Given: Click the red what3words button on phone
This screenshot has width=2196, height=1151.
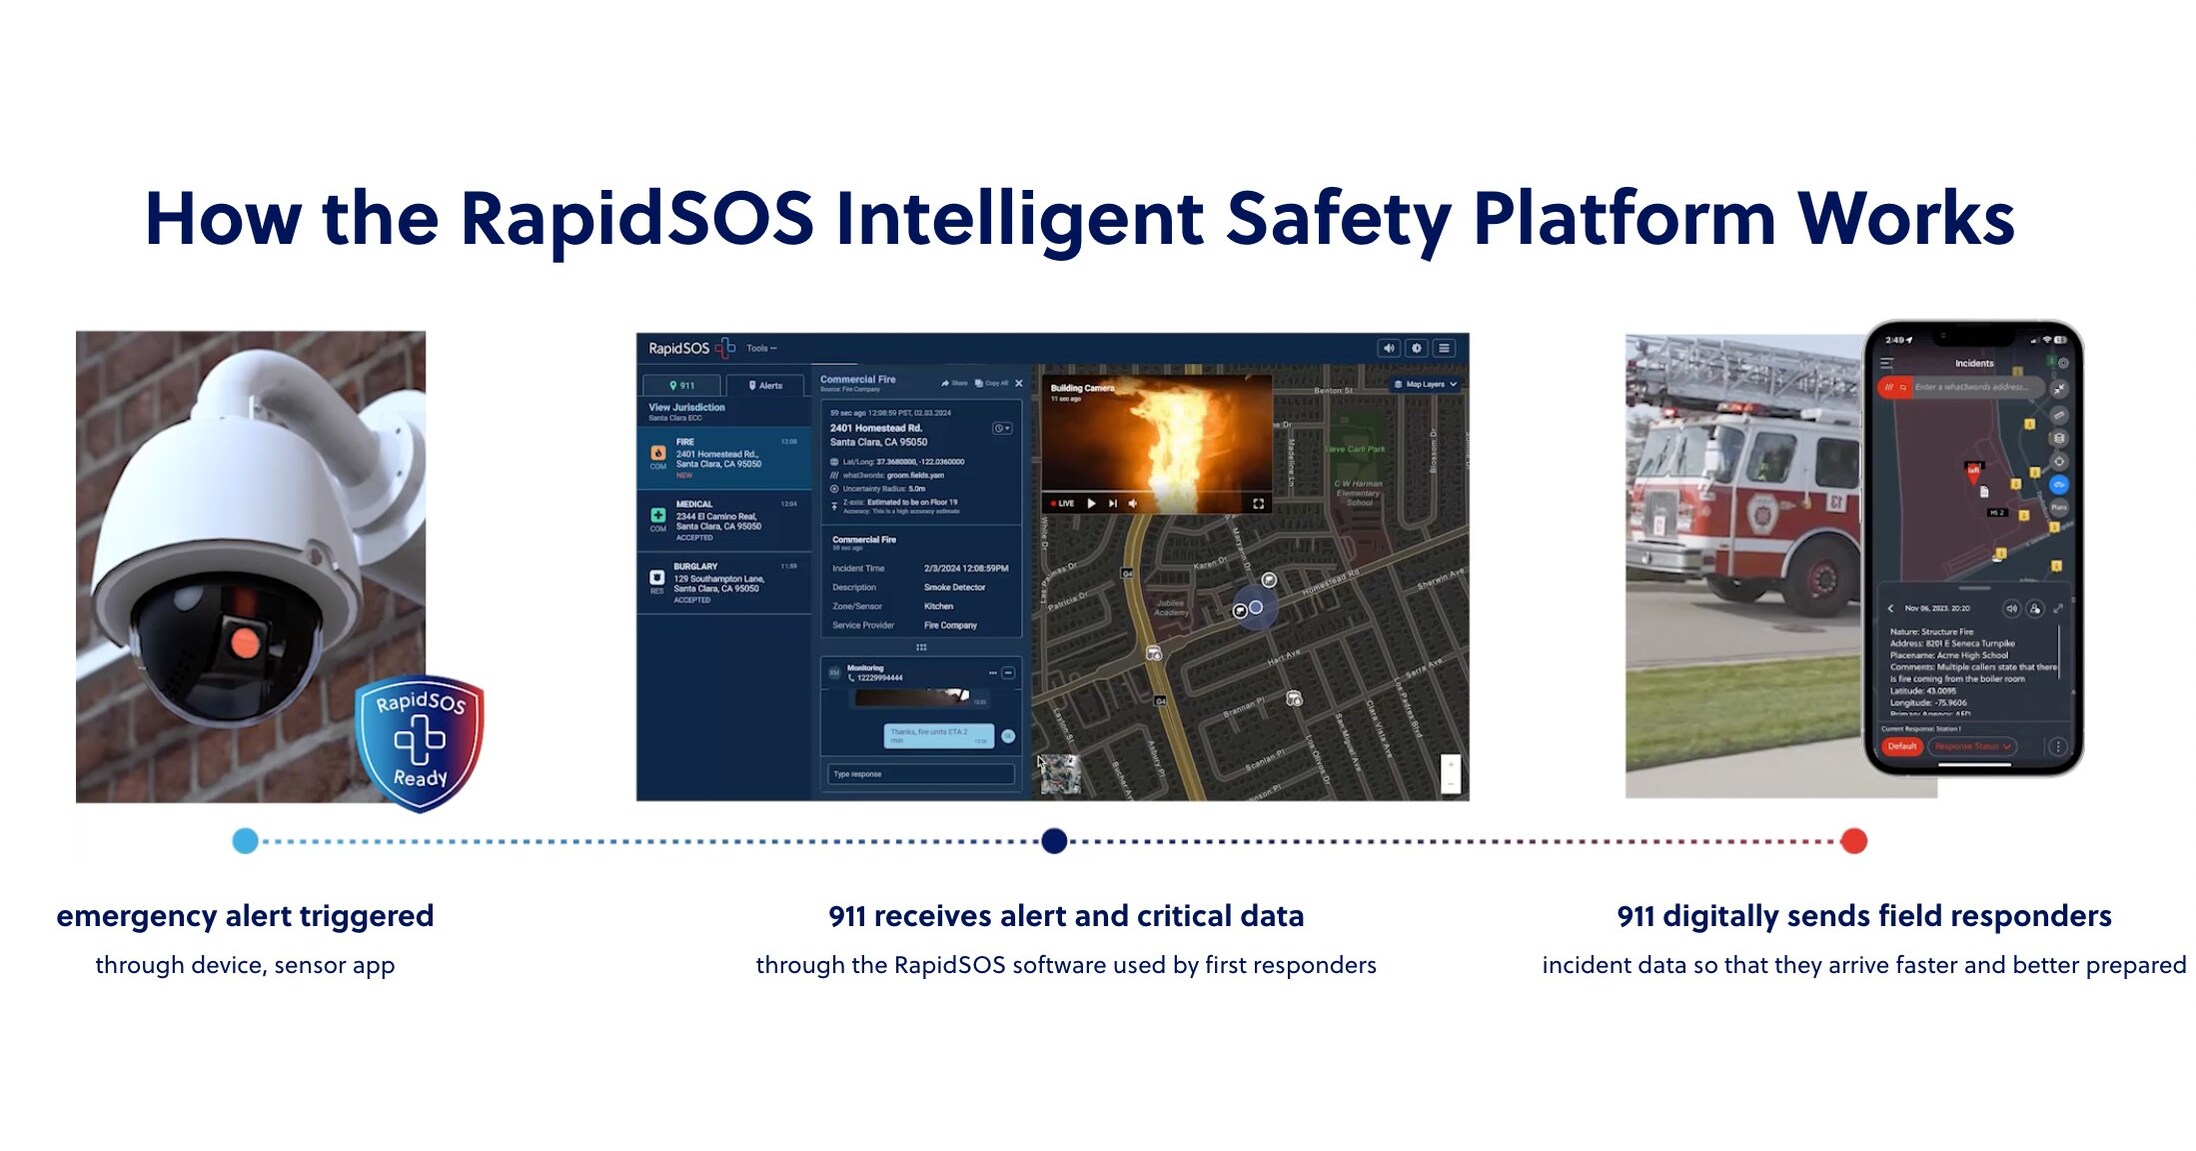Looking at the screenshot, I should click(x=1895, y=387).
